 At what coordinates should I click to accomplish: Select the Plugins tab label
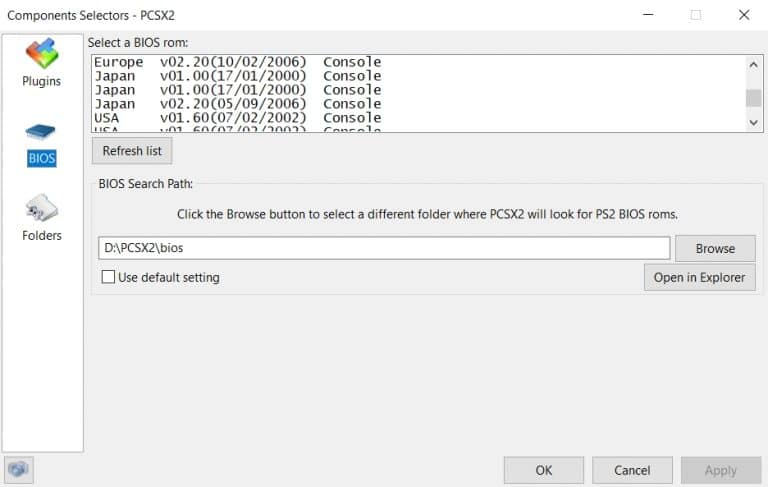tap(42, 81)
